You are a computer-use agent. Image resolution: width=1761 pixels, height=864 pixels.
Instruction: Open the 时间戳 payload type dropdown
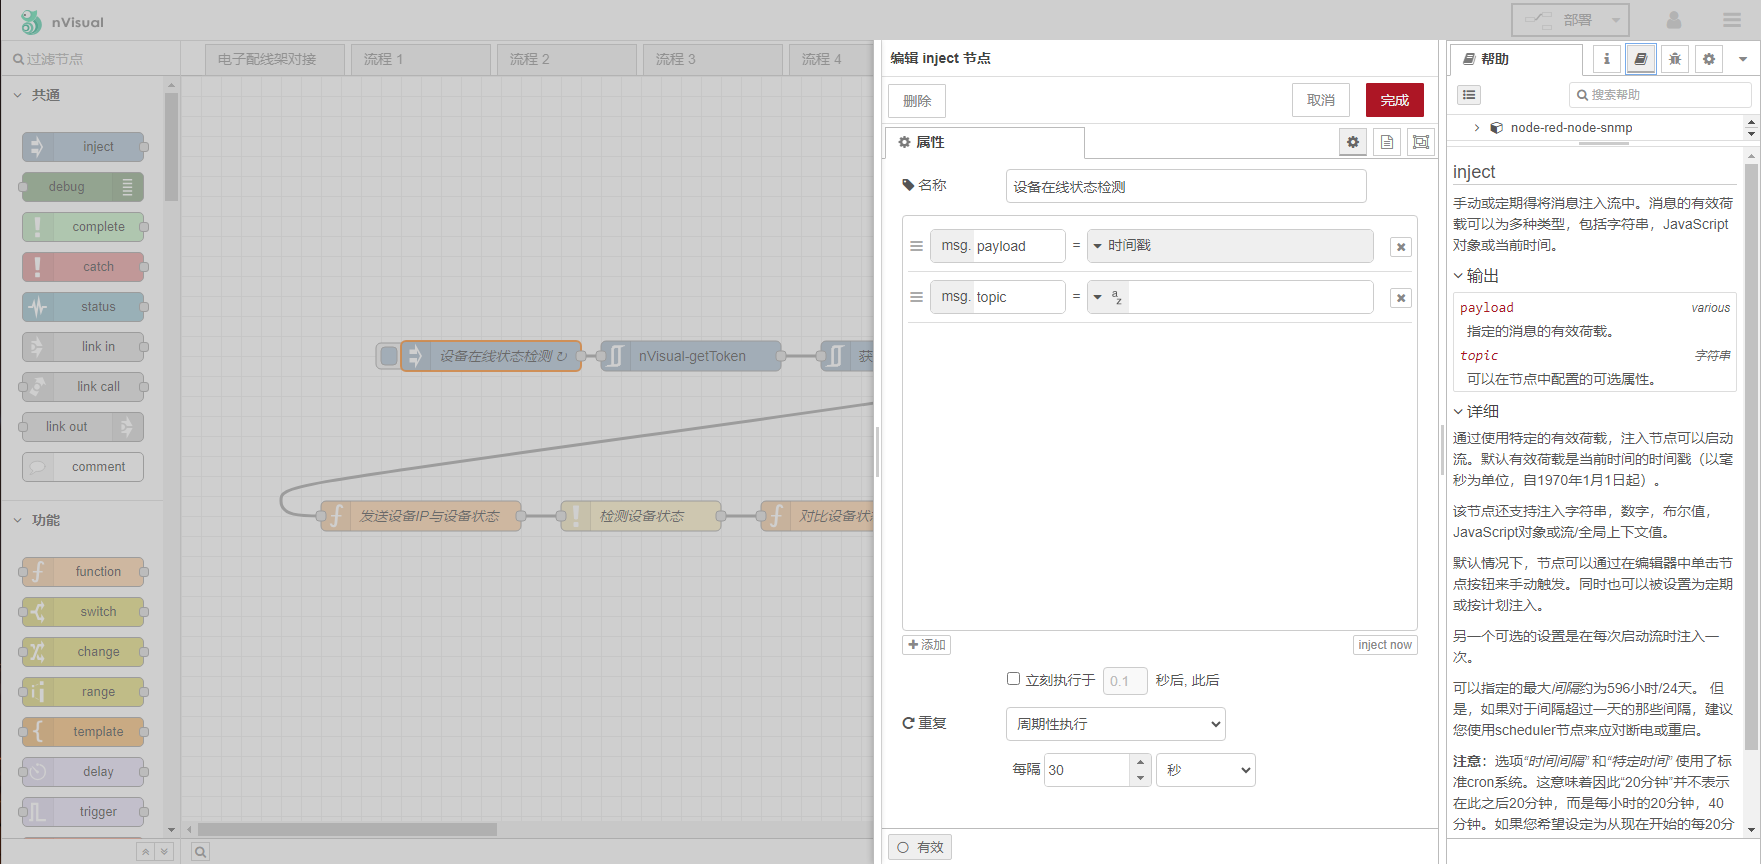(x=1098, y=246)
